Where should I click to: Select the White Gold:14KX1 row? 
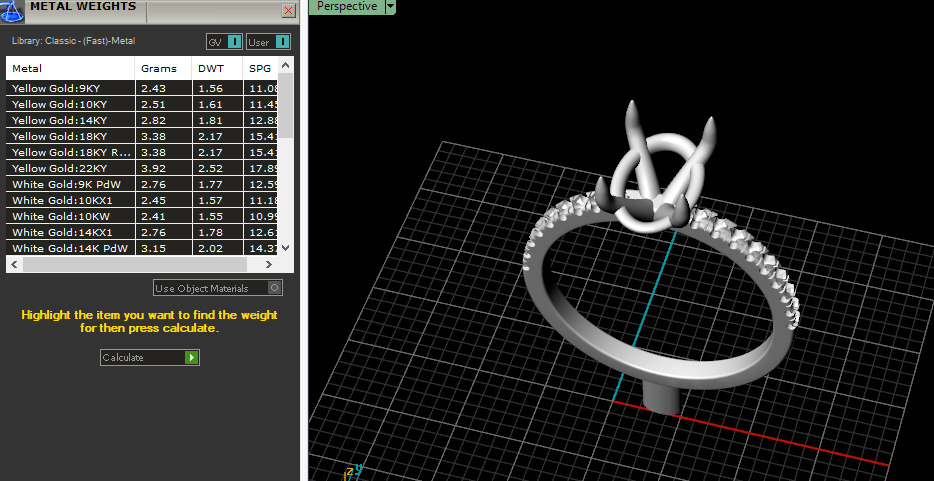pyautogui.click(x=142, y=232)
